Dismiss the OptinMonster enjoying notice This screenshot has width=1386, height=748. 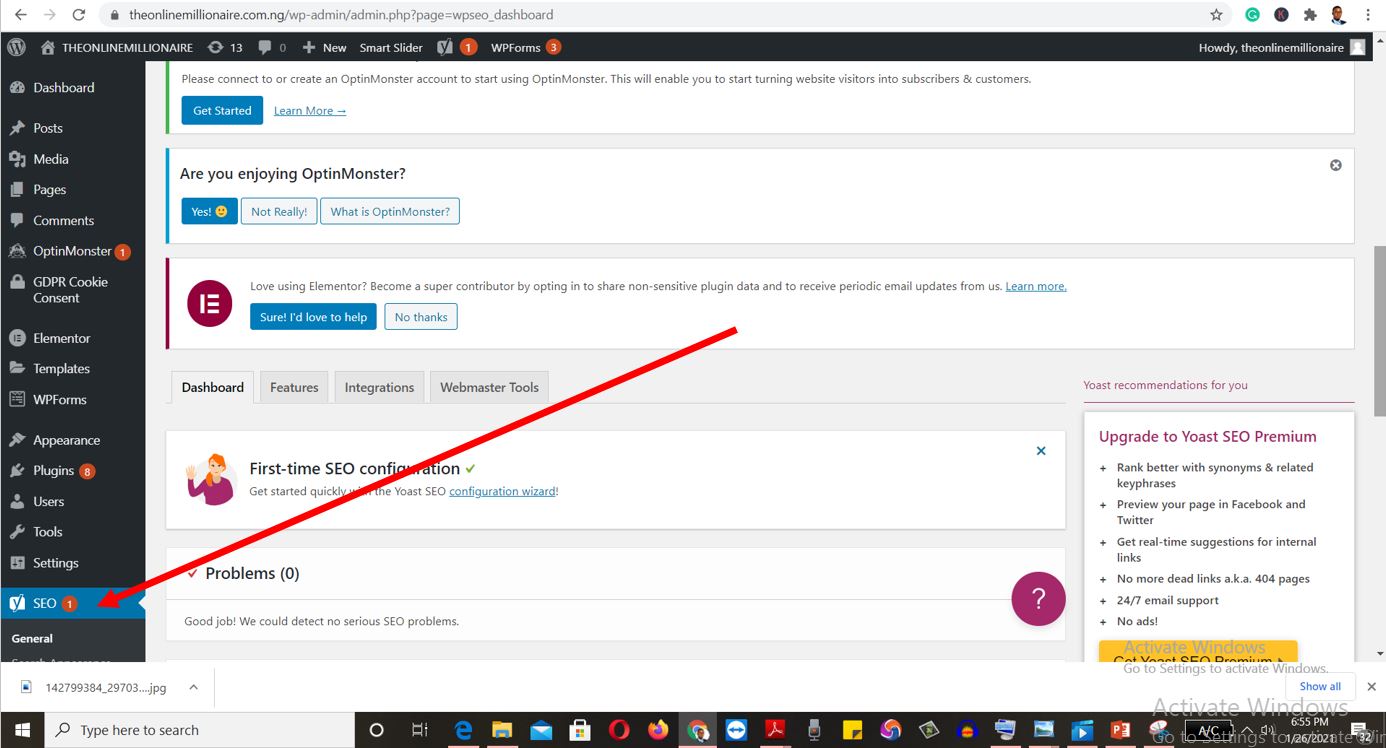pos(1335,165)
